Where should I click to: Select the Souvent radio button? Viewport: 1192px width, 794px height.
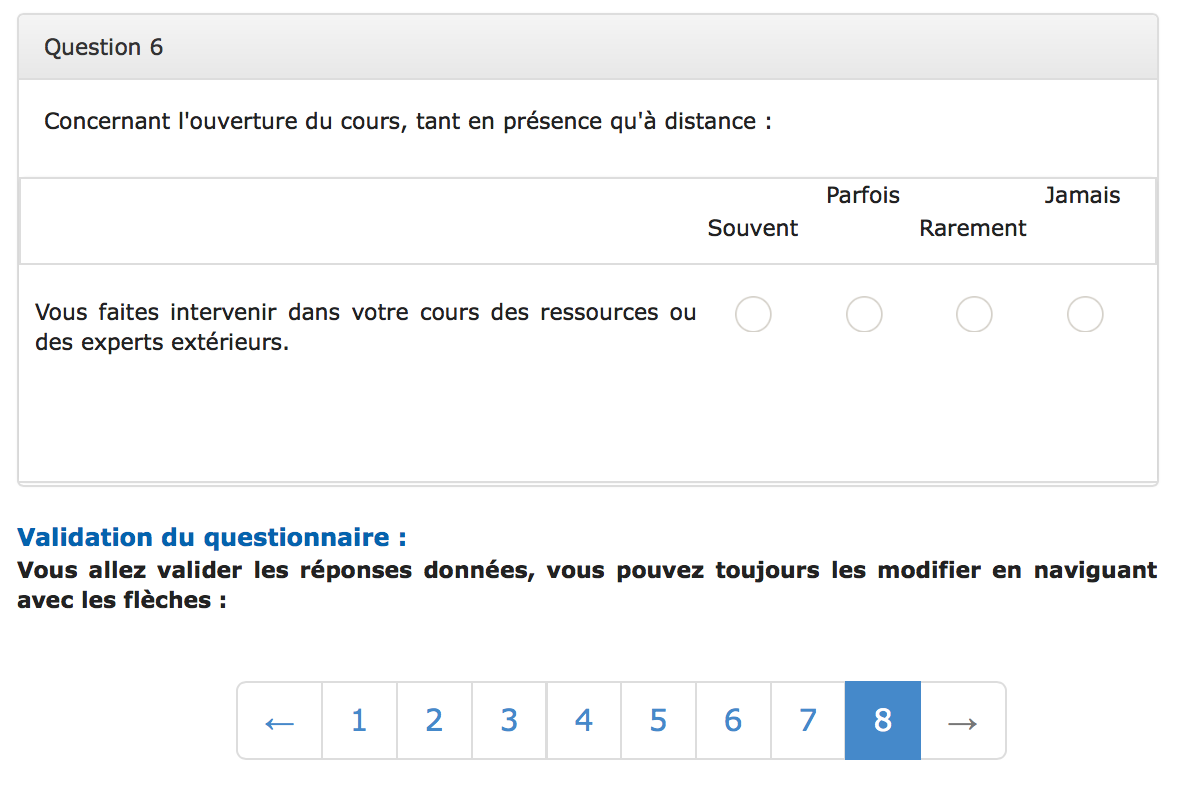point(753,314)
